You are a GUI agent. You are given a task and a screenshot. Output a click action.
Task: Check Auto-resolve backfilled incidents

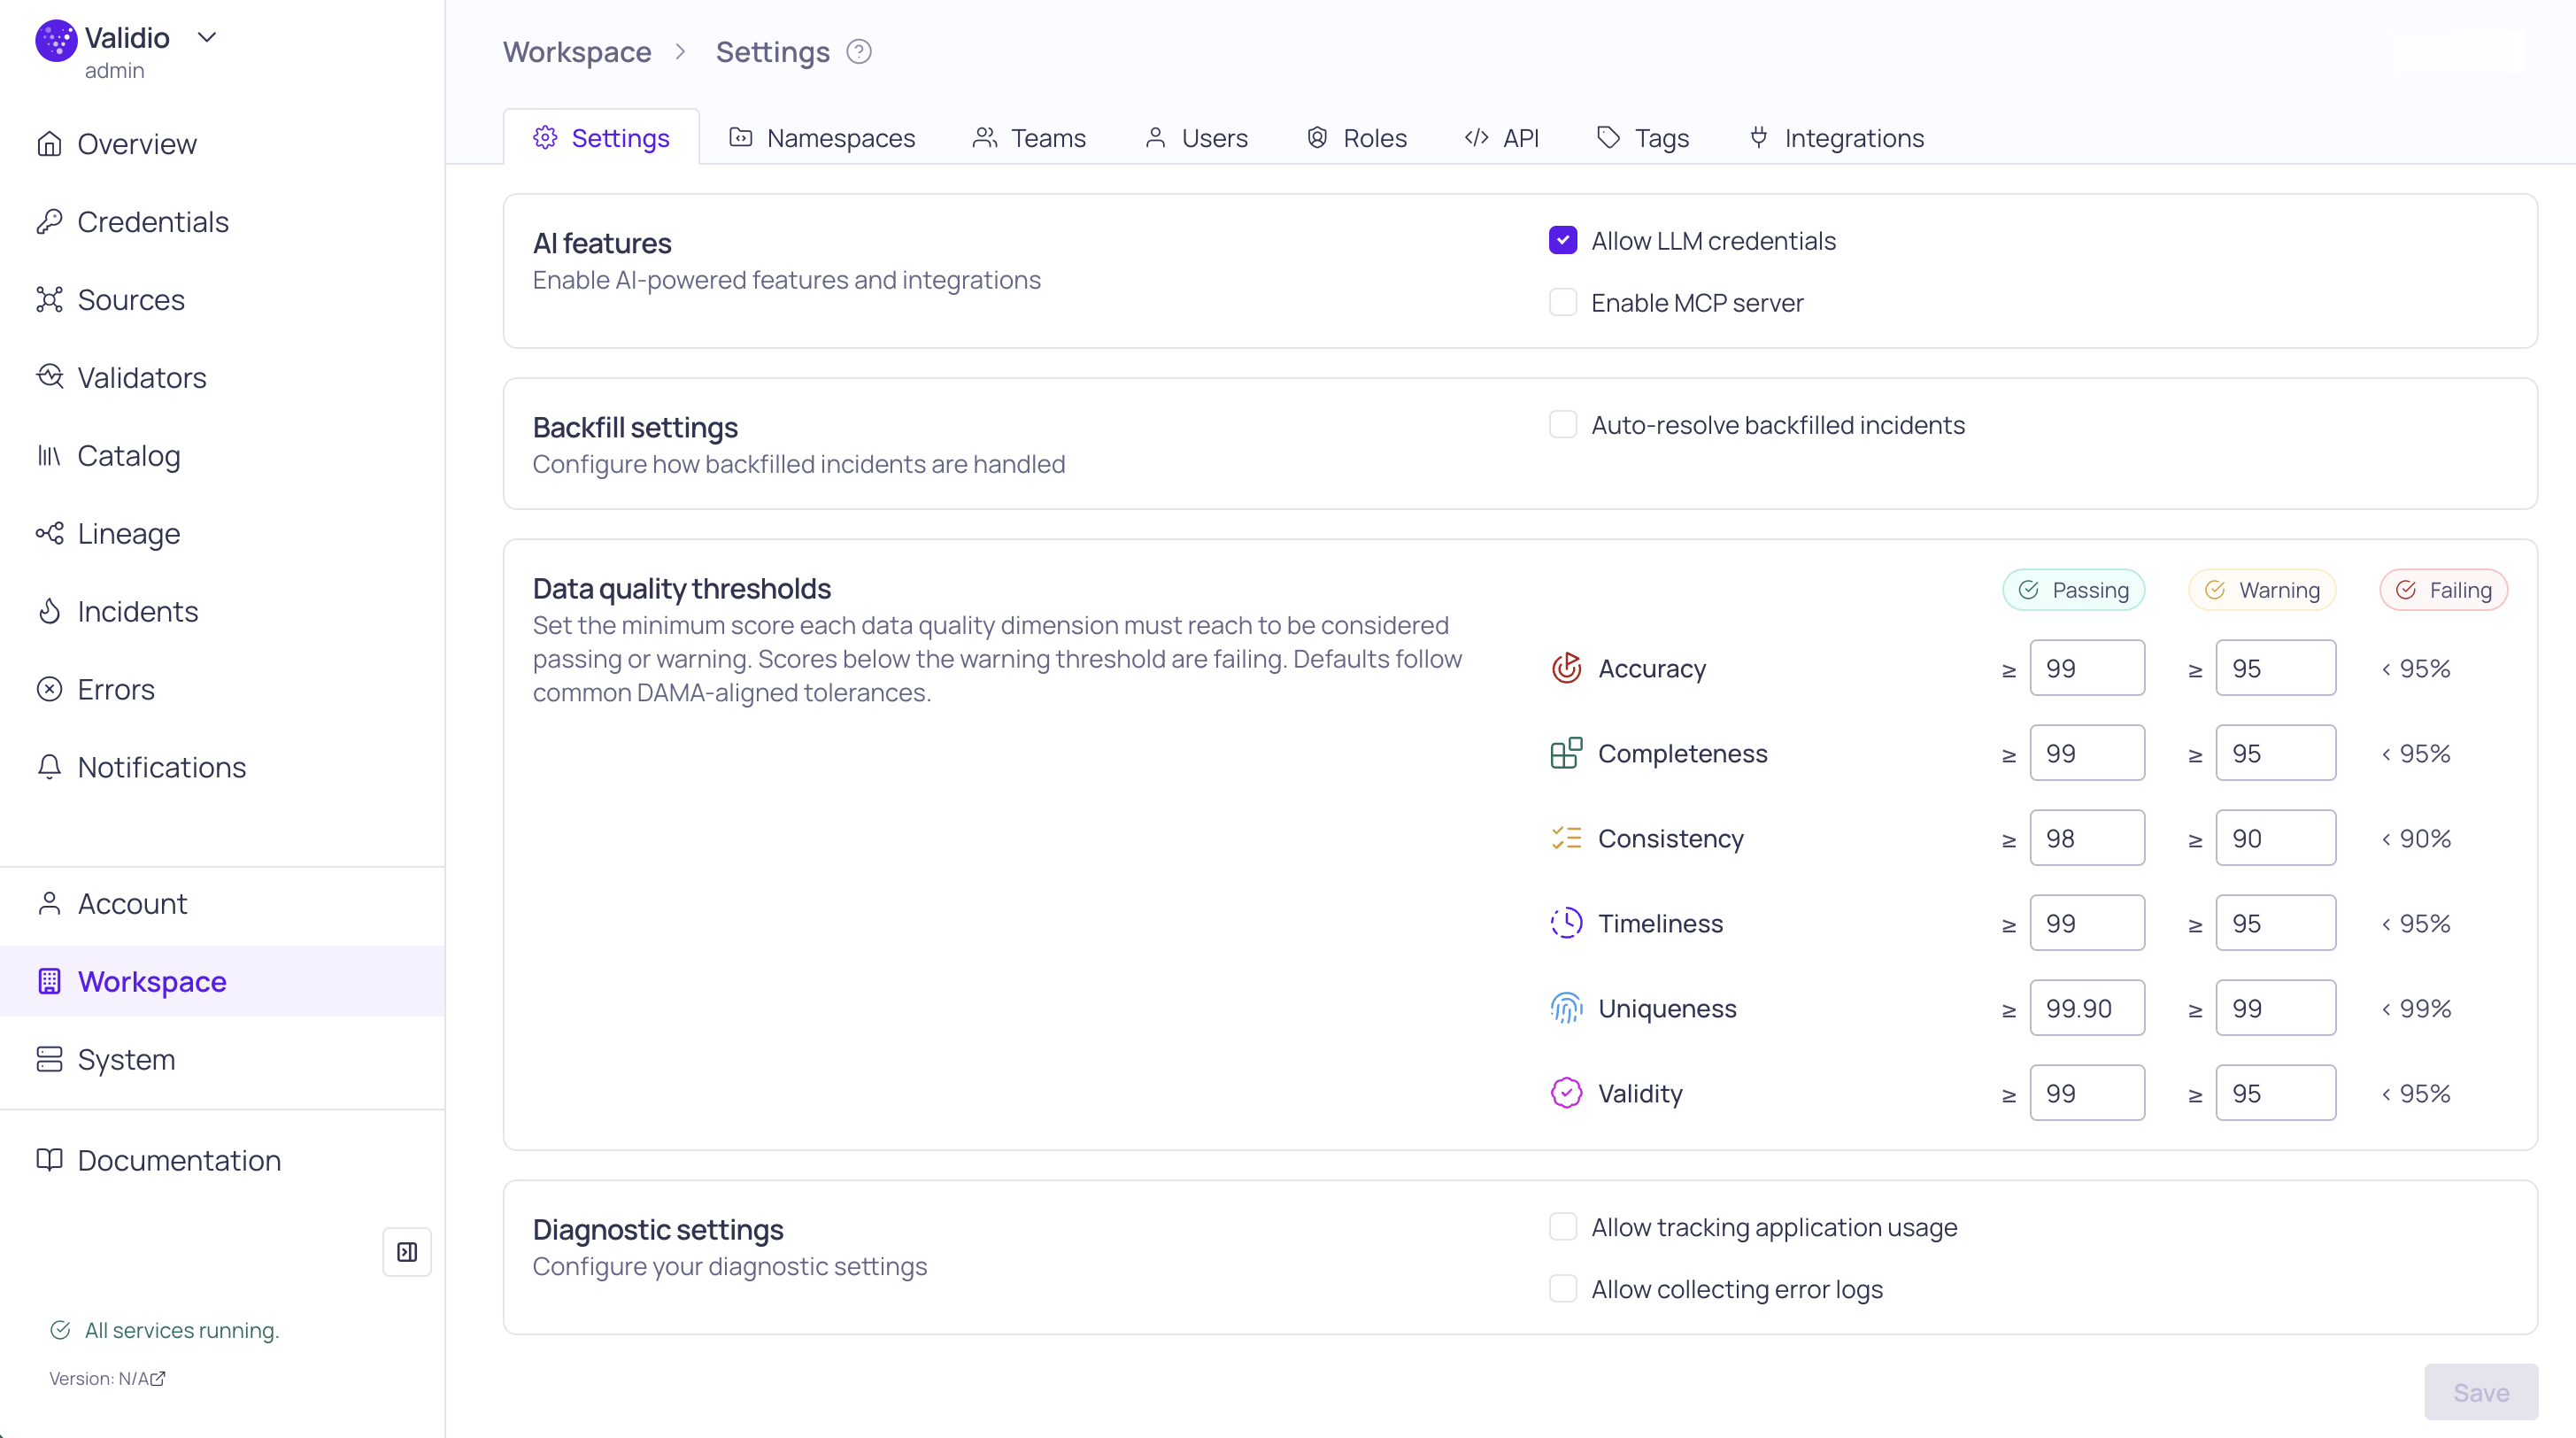(1563, 425)
